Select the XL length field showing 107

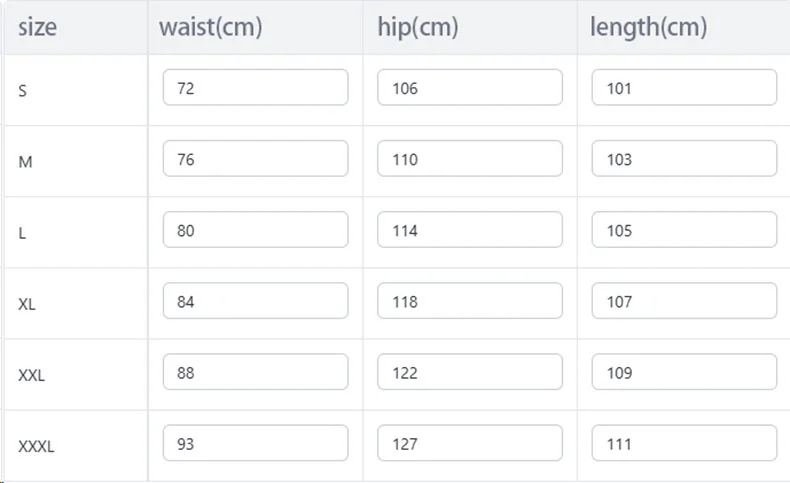click(684, 301)
